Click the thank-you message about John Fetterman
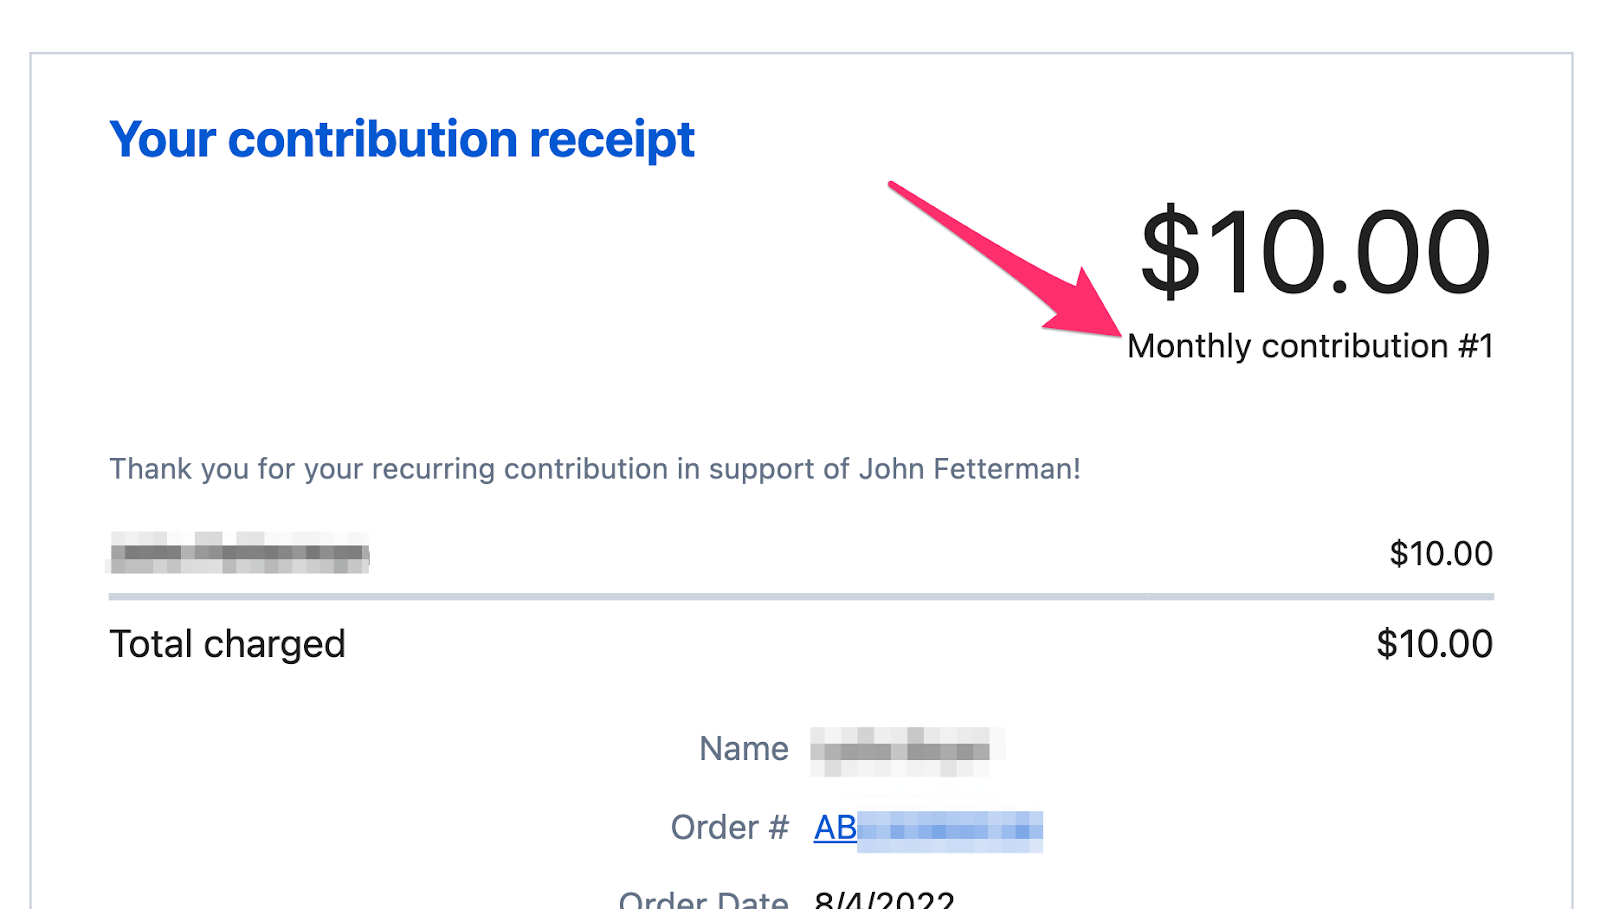Screen dimensions: 1600x909 tap(594, 469)
